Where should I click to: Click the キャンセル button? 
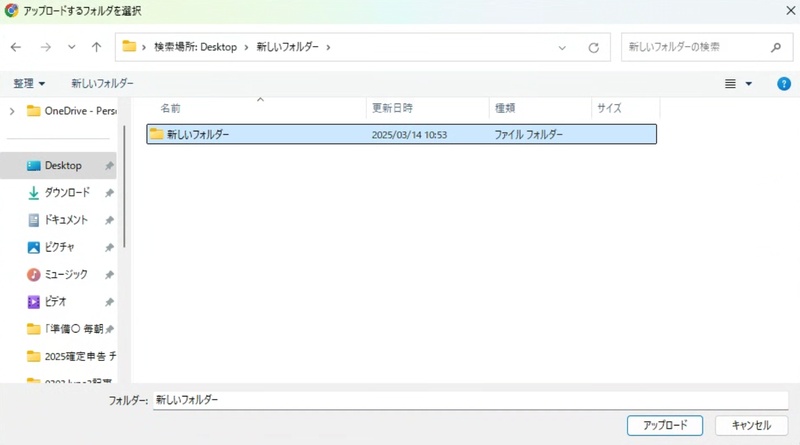point(751,425)
